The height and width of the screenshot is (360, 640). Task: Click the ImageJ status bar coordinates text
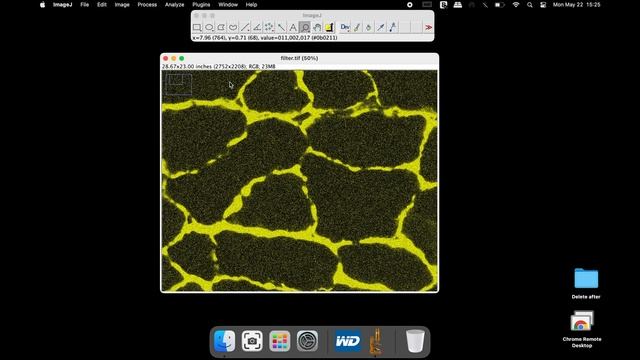click(265, 38)
